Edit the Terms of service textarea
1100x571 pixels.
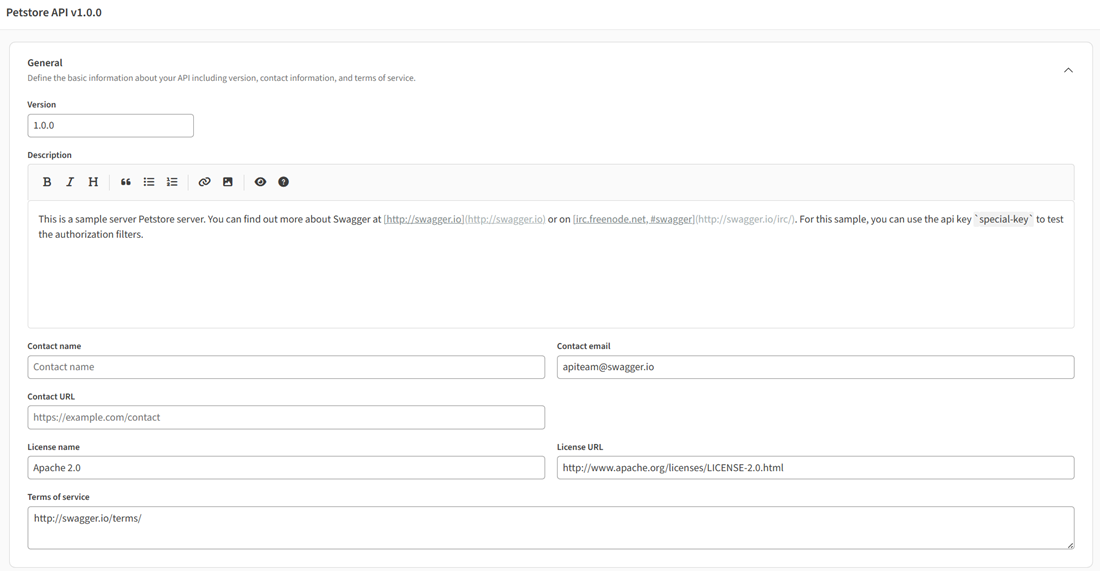point(551,528)
